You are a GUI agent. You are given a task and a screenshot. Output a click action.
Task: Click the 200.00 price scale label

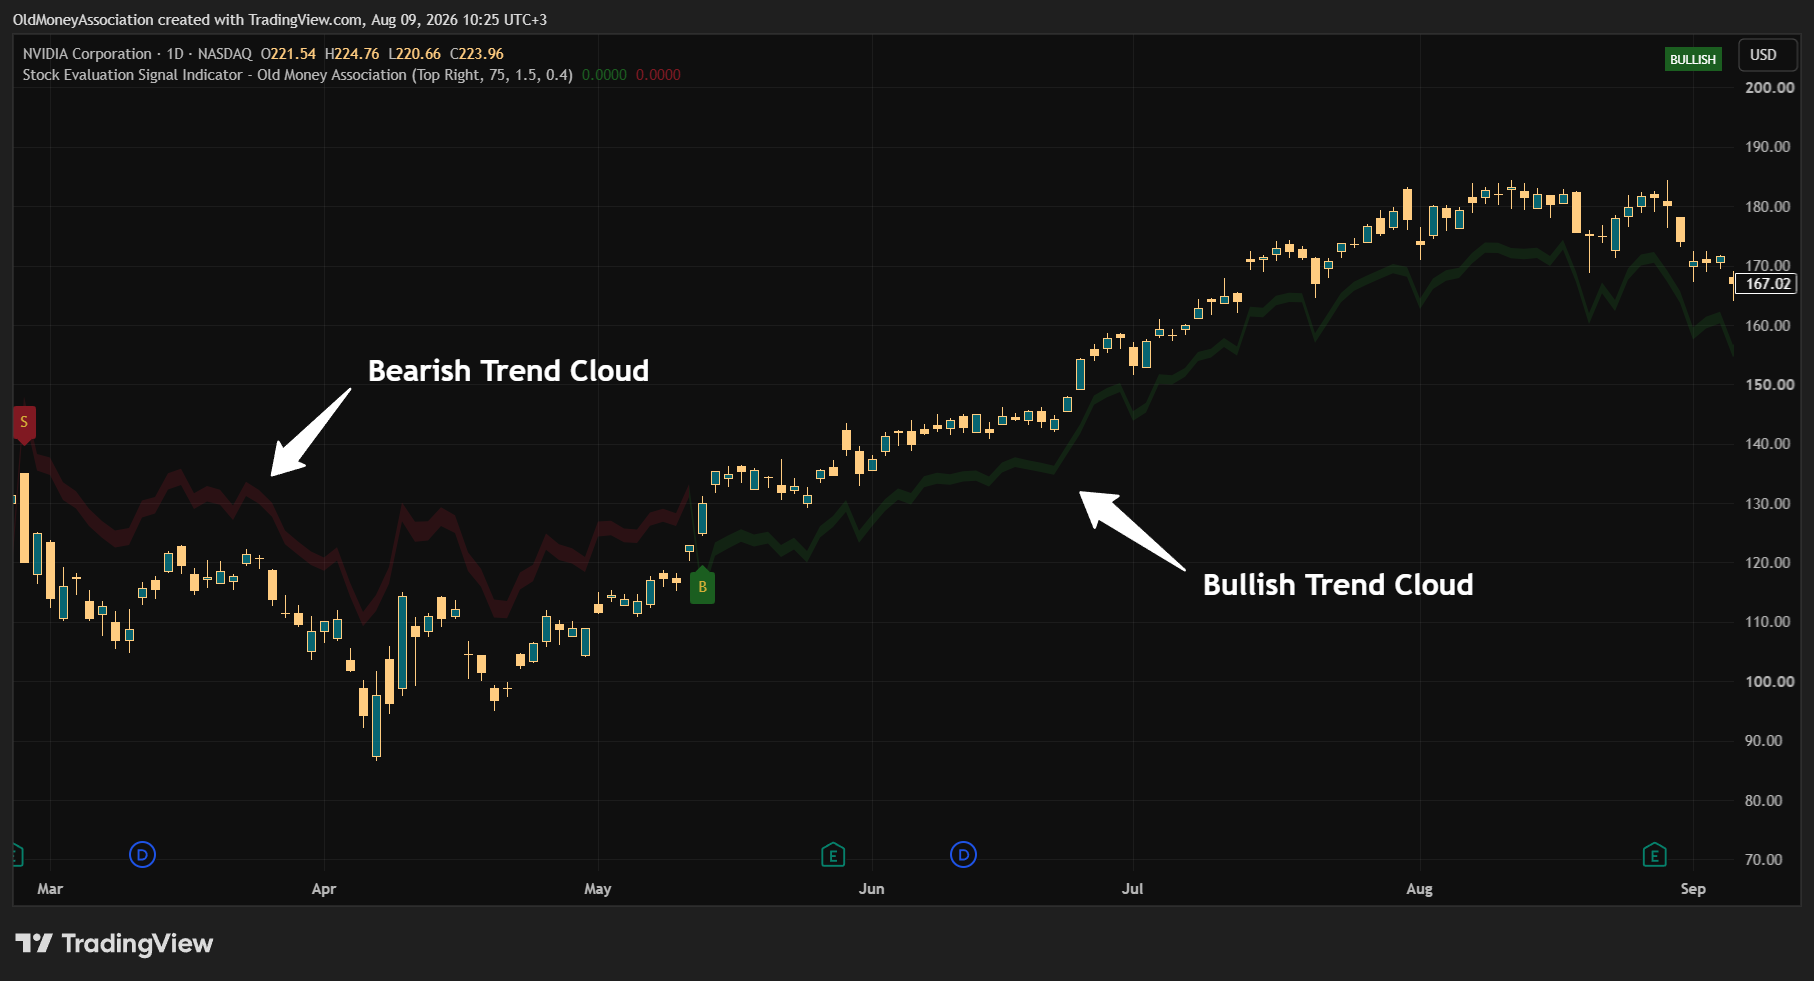(1769, 88)
